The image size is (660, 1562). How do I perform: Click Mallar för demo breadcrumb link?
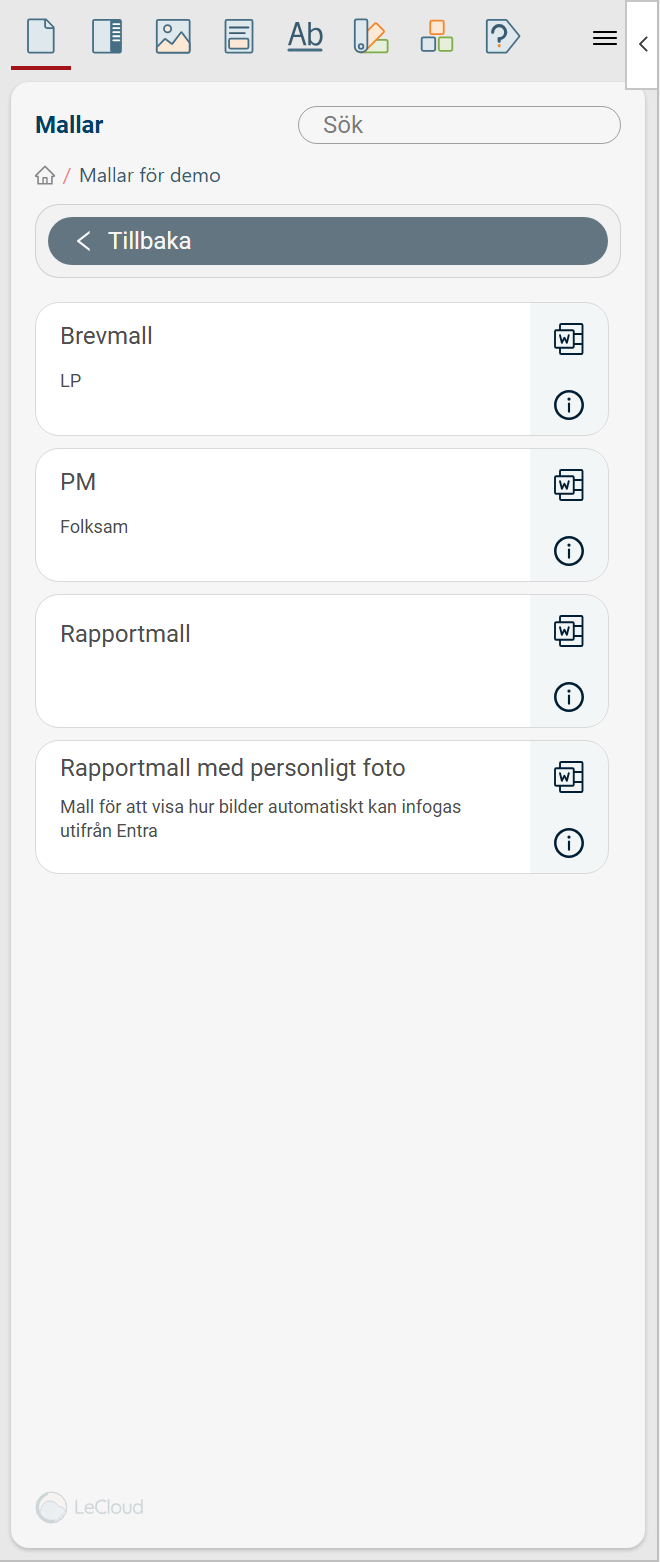point(150,176)
